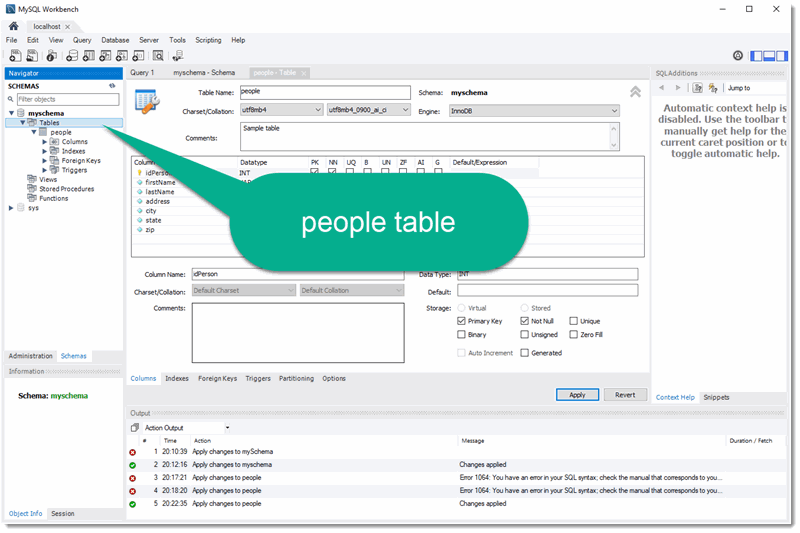
Task: Open the Snippets tab
Action: pyautogui.click(x=716, y=397)
